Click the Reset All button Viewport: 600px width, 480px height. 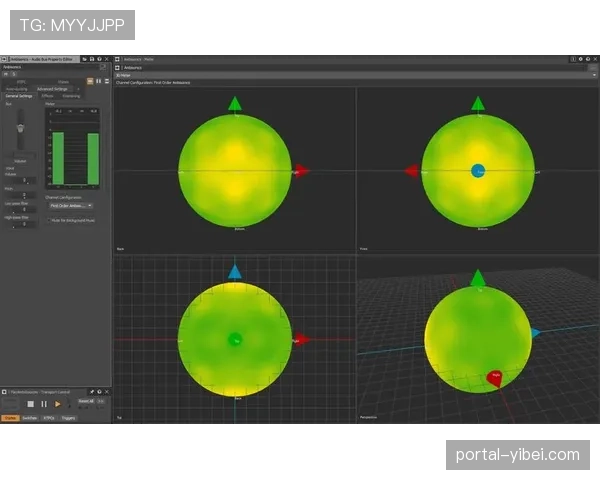(x=86, y=401)
